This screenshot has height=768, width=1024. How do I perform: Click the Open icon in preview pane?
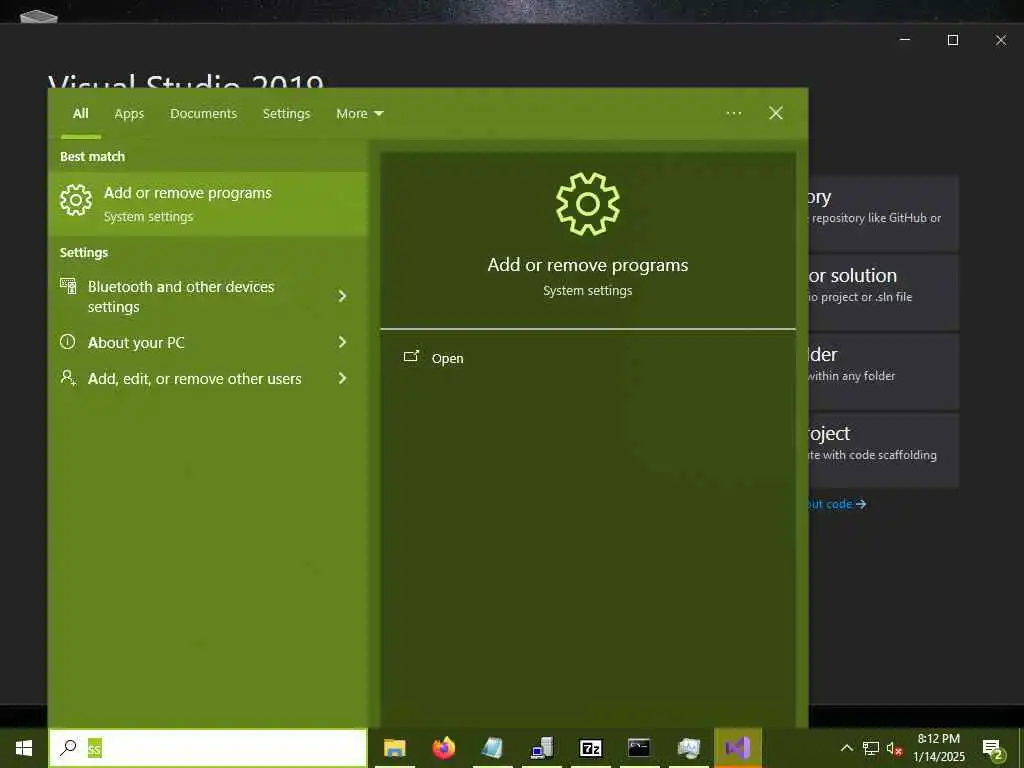(x=411, y=357)
